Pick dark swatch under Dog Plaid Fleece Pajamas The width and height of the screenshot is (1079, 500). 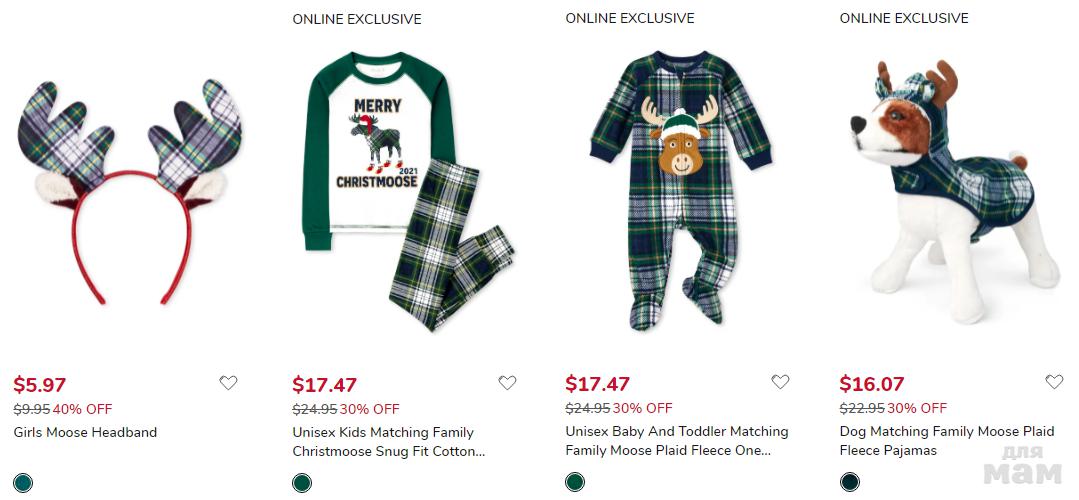(849, 482)
